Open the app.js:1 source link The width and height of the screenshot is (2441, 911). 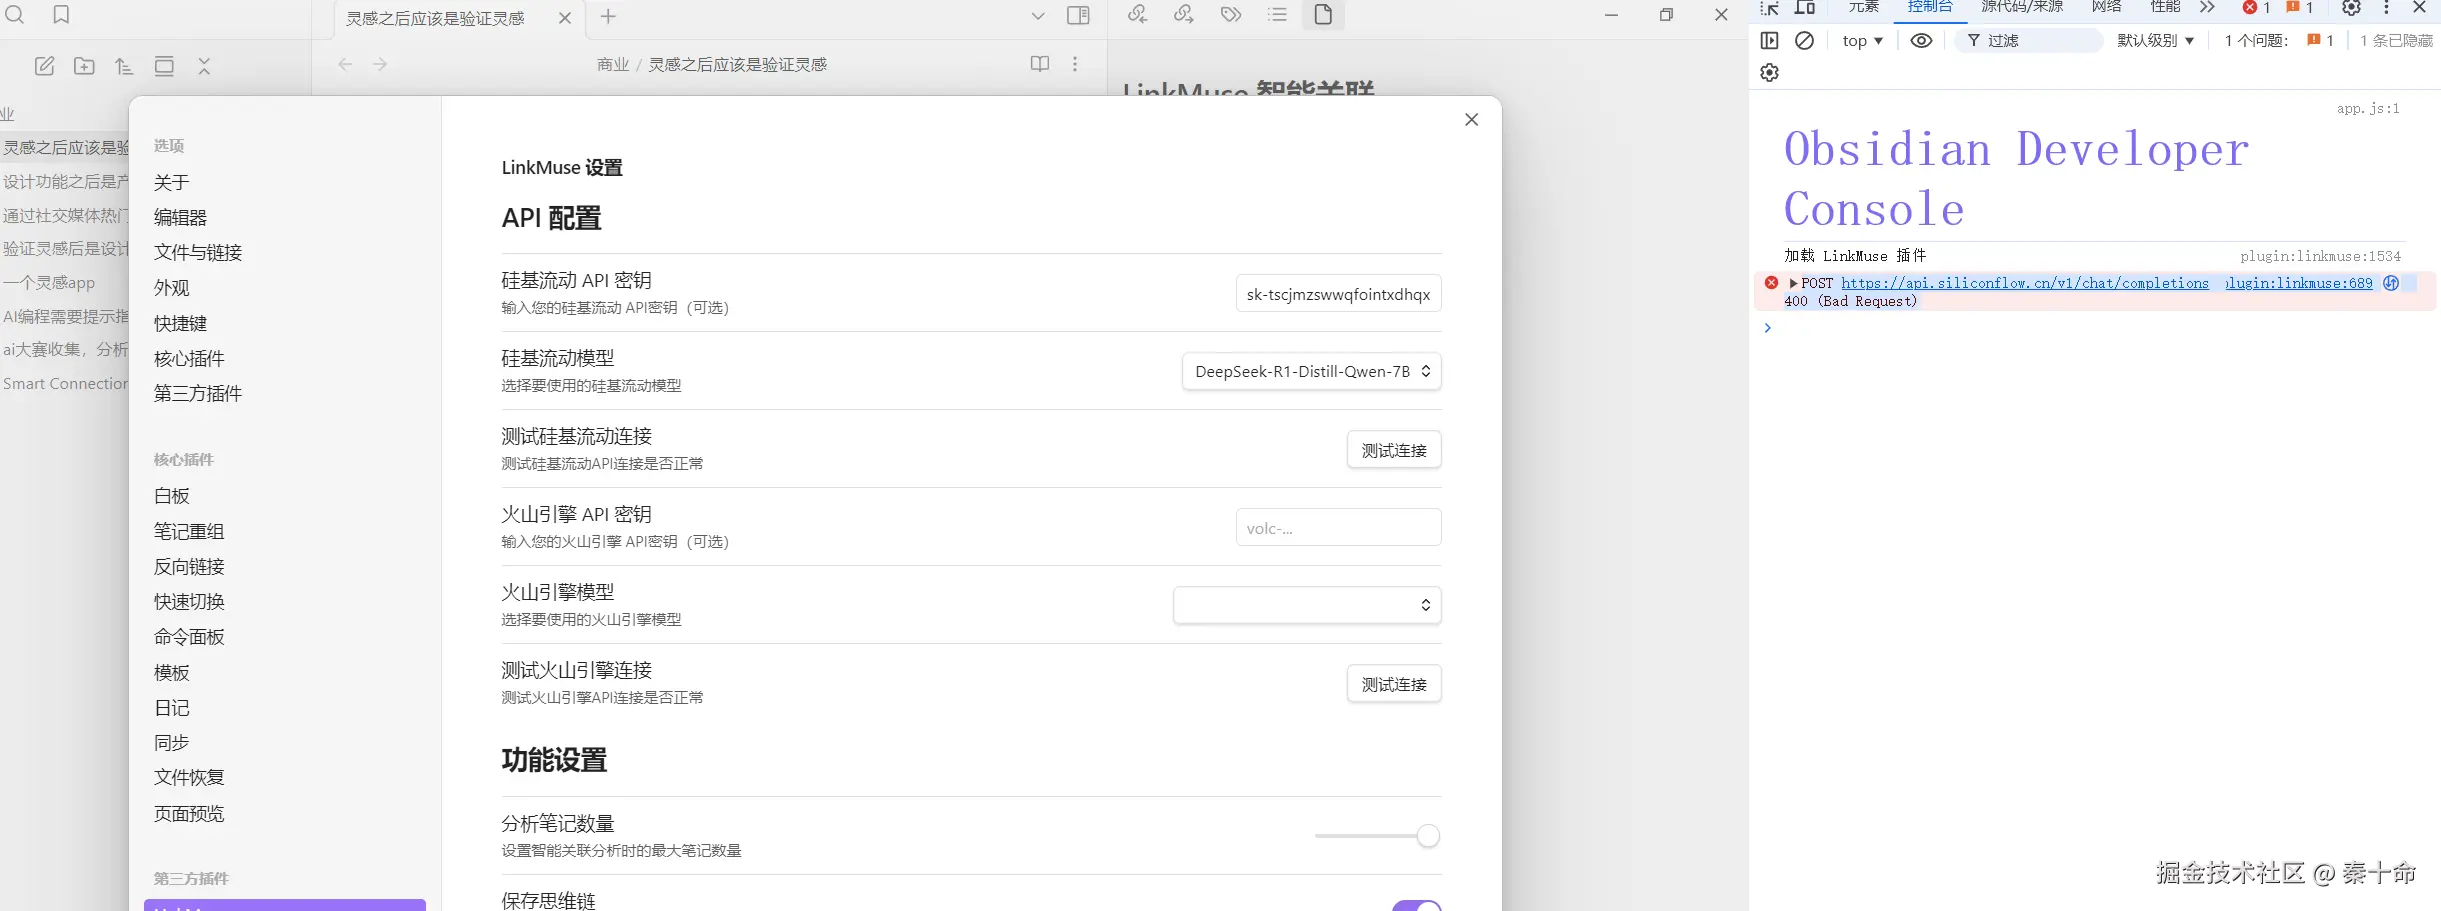[2368, 108]
